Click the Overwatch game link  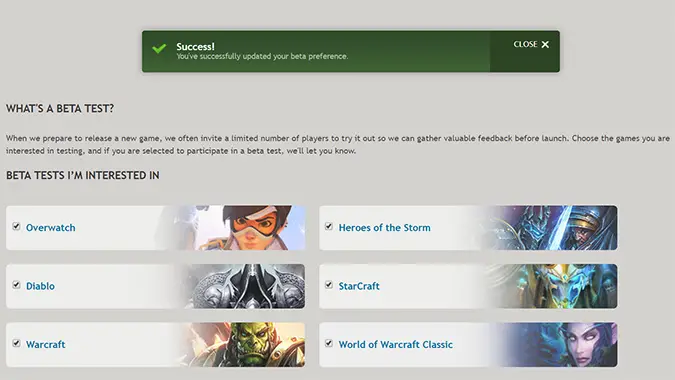pos(50,228)
